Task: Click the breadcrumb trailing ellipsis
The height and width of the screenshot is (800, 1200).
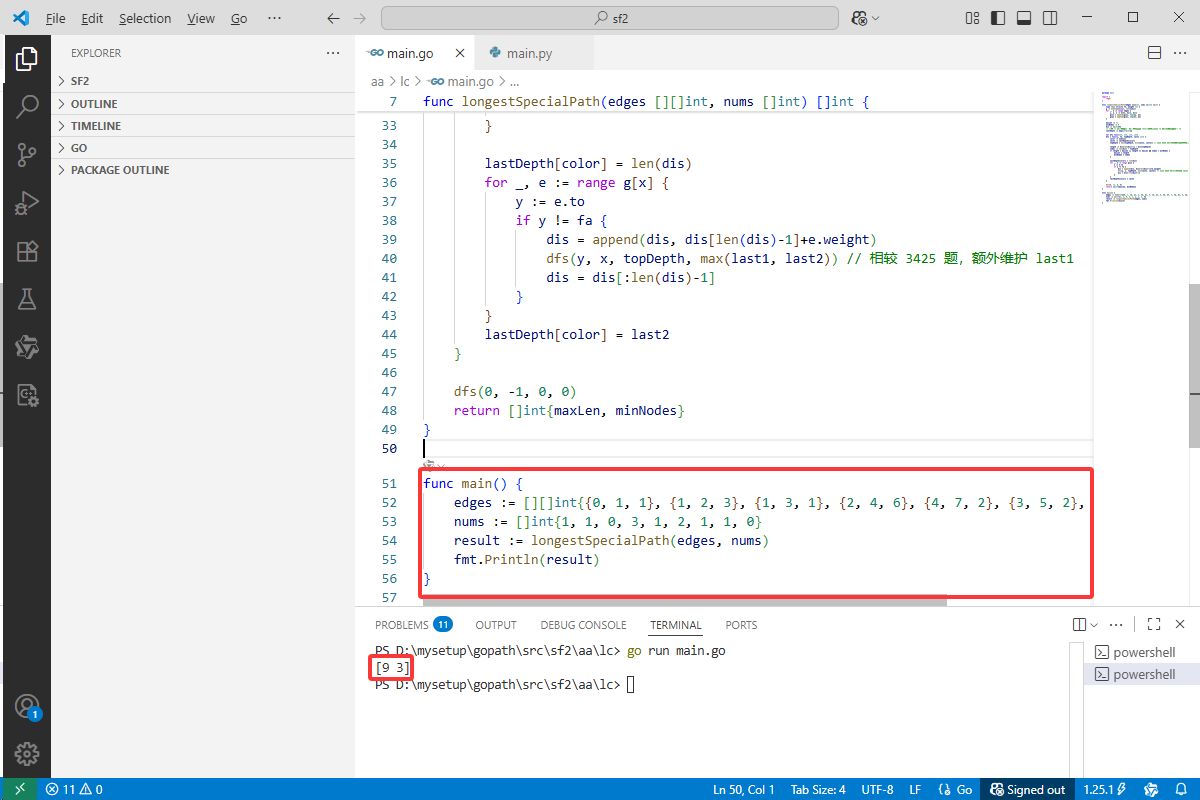Action: (515, 81)
